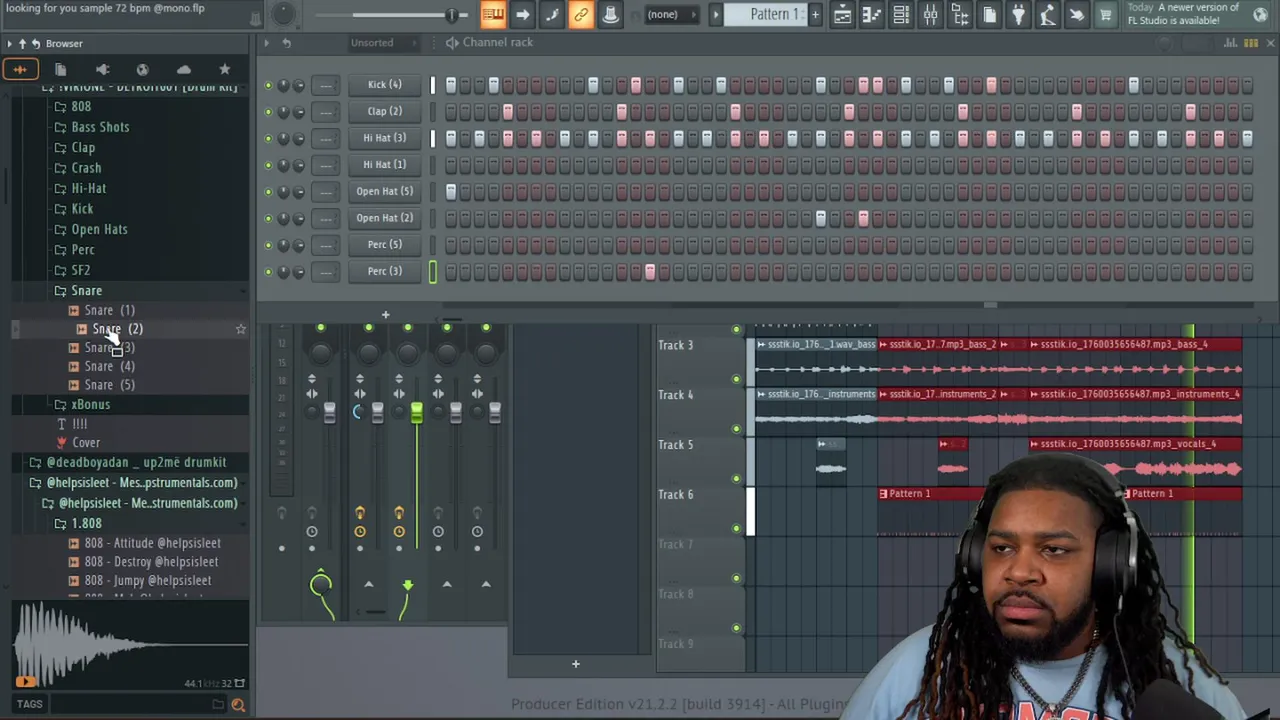Click the shopping cart icon
Viewport: 1280px width, 720px height.
pos(1106,14)
